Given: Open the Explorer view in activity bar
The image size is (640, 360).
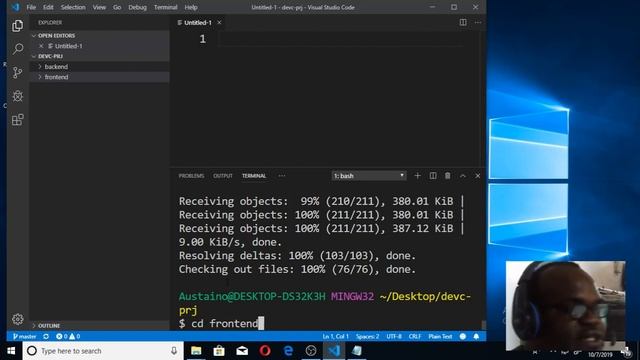Looking at the screenshot, I should [18, 26].
